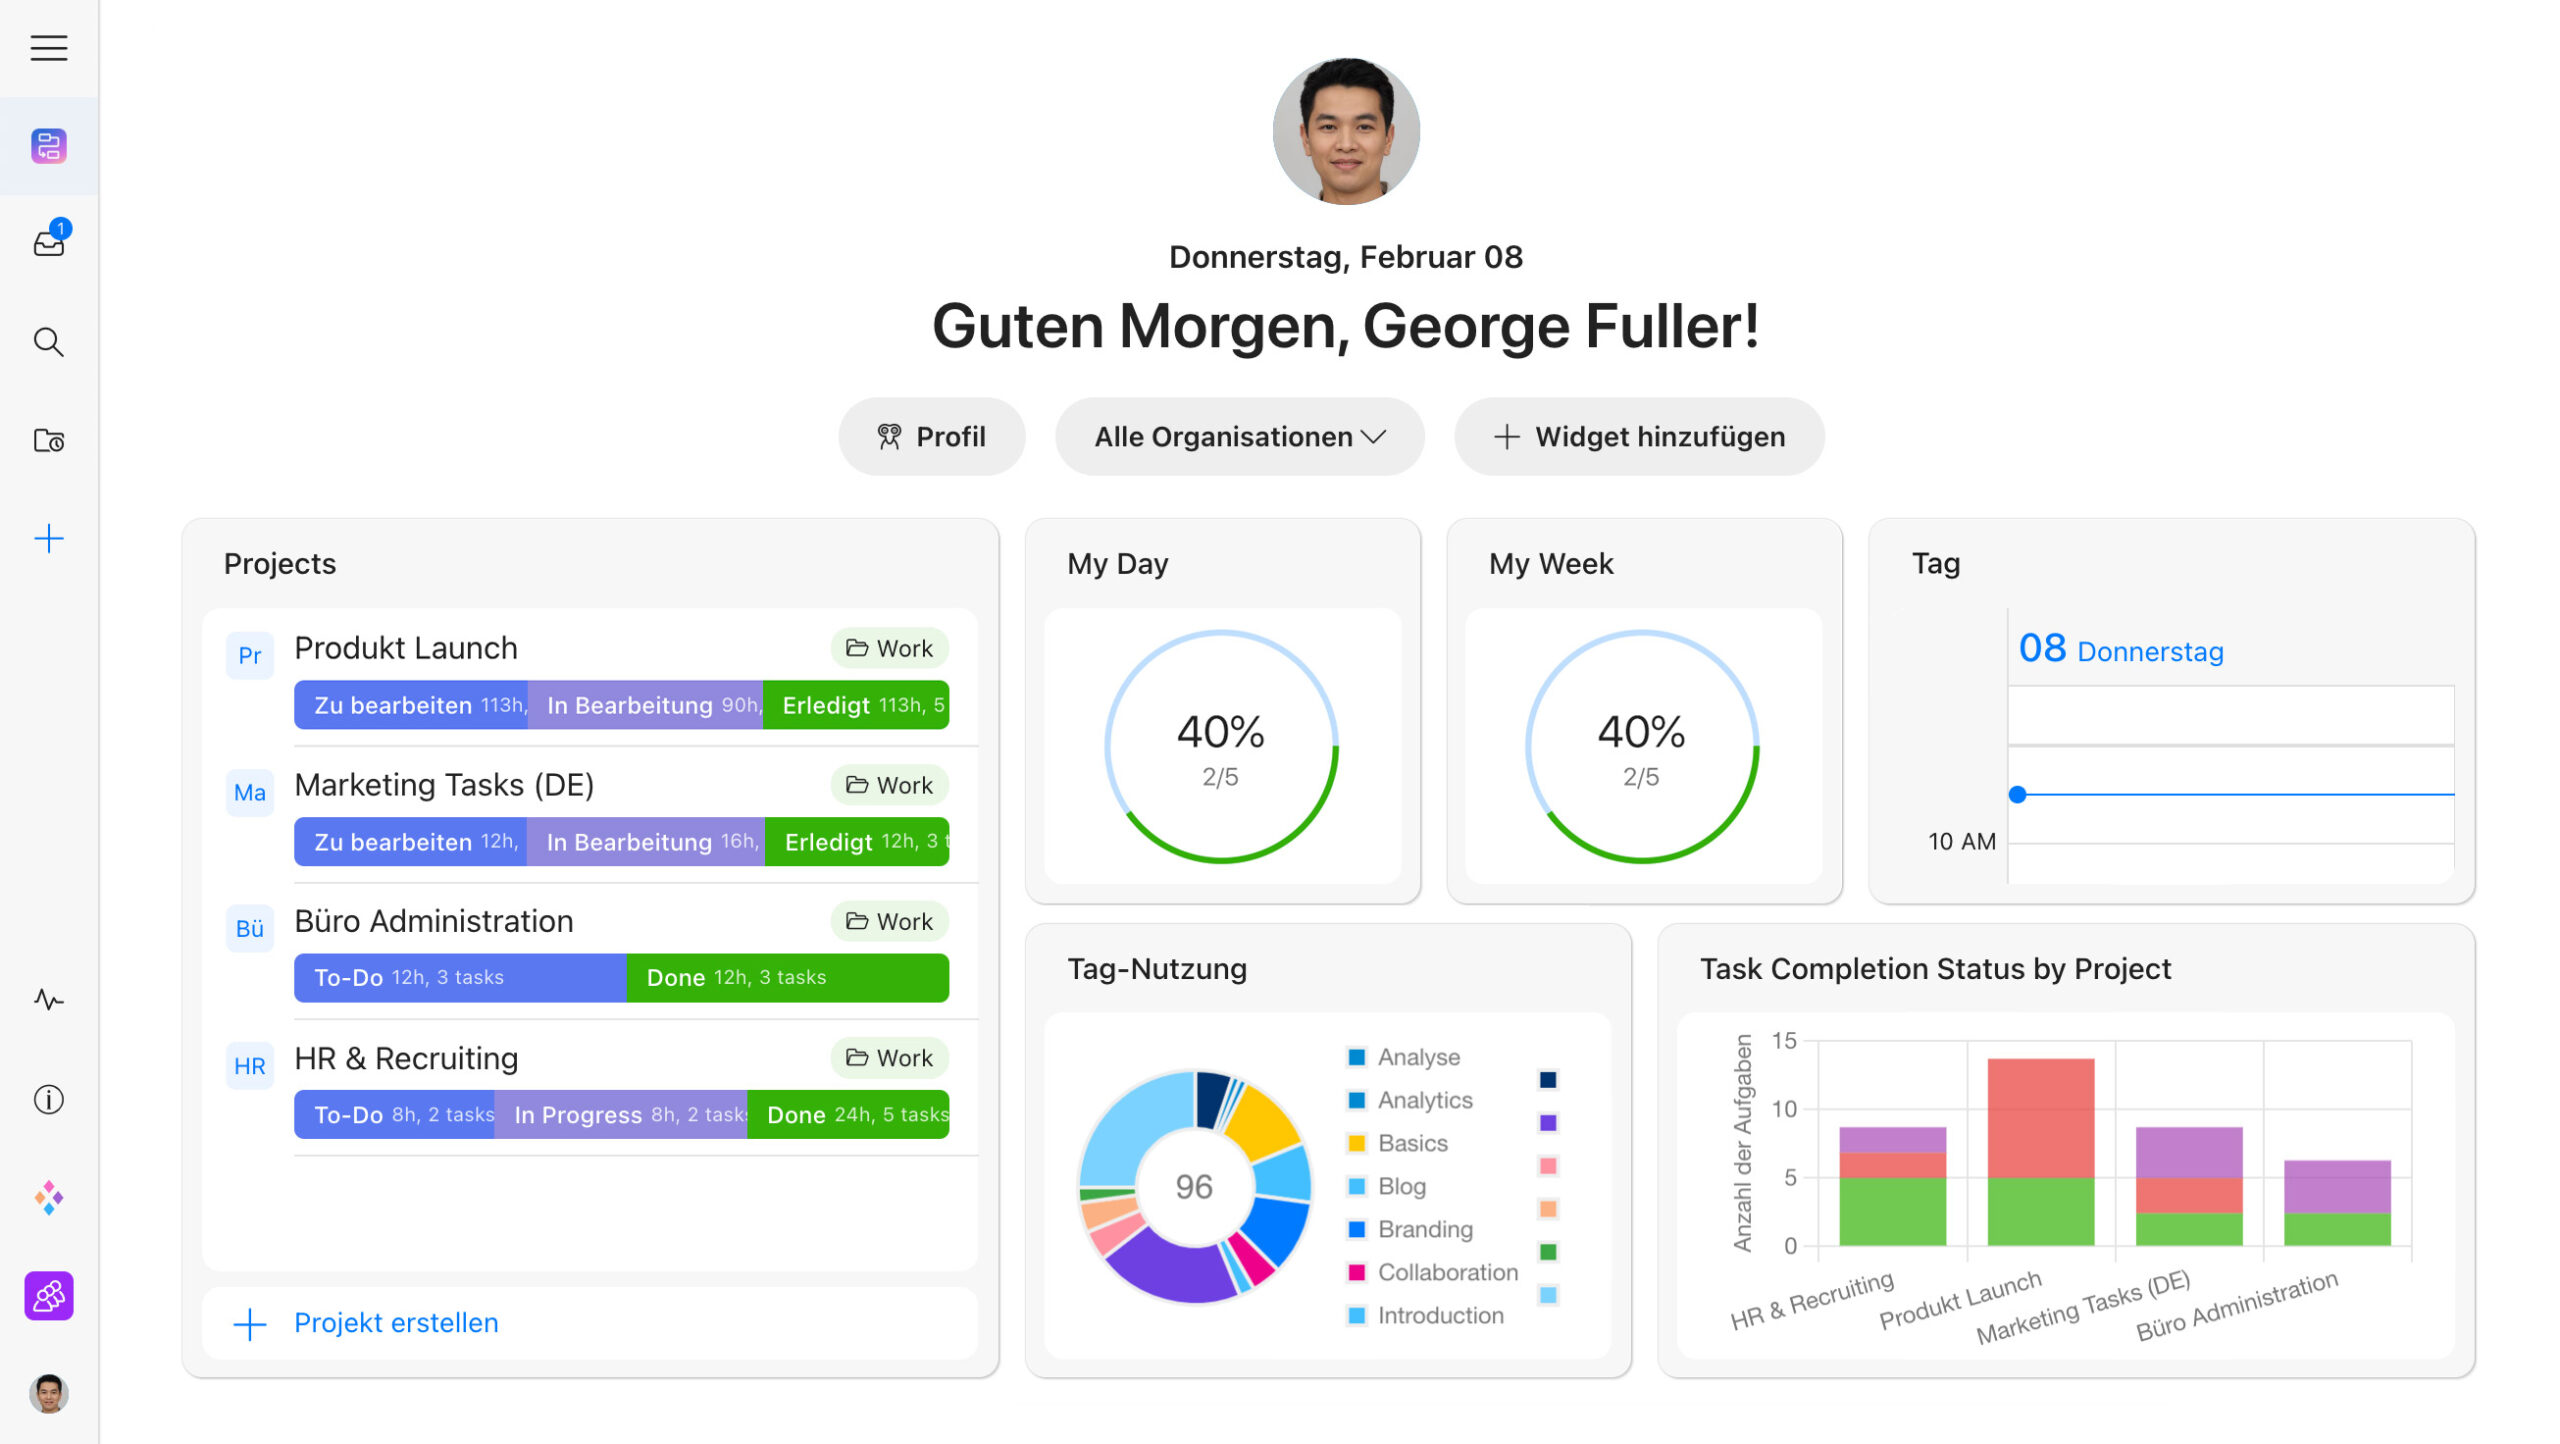
Task: Click the Projekt erstellen link
Action: click(396, 1323)
